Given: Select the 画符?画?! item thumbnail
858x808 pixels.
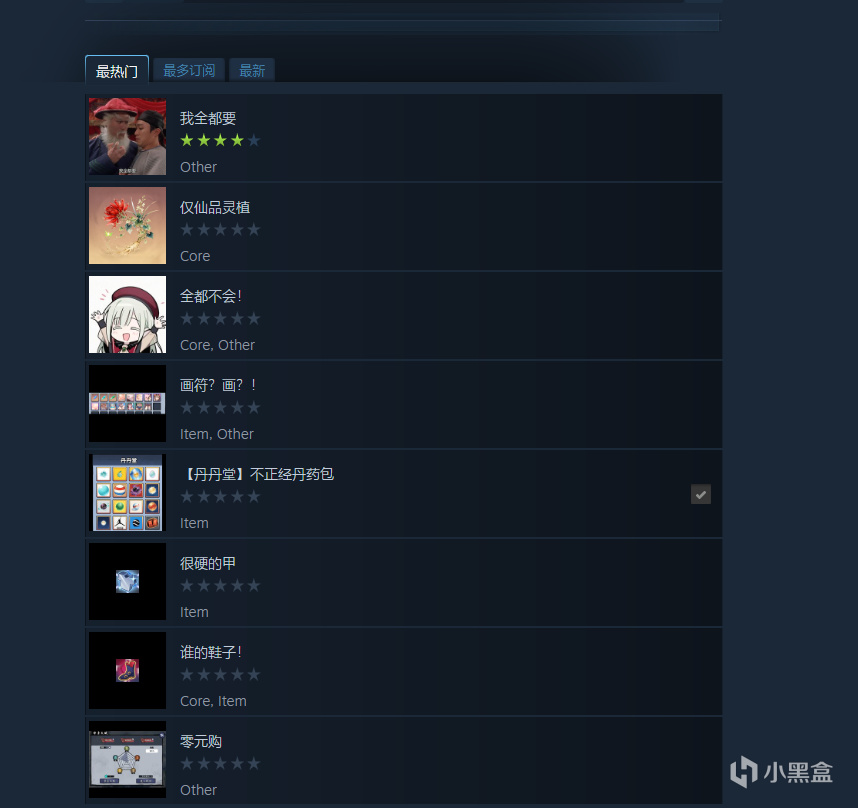Looking at the screenshot, I should [127, 404].
